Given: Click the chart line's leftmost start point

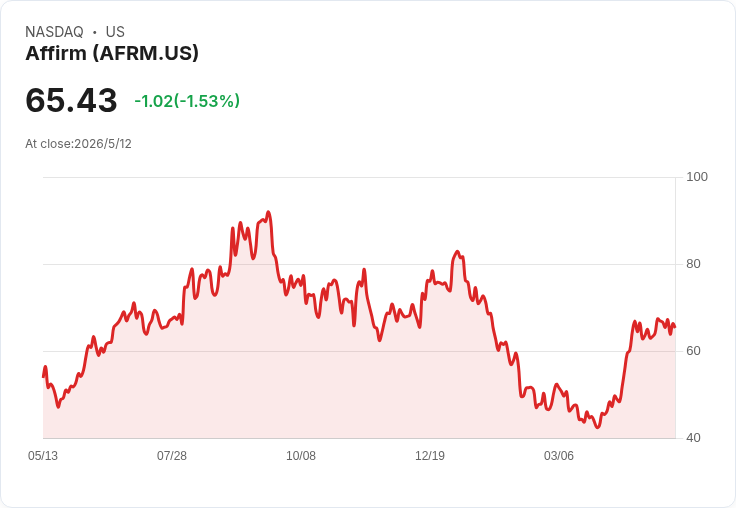Looking at the screenshot, I should pyautogui.click(x=44, y=376).
